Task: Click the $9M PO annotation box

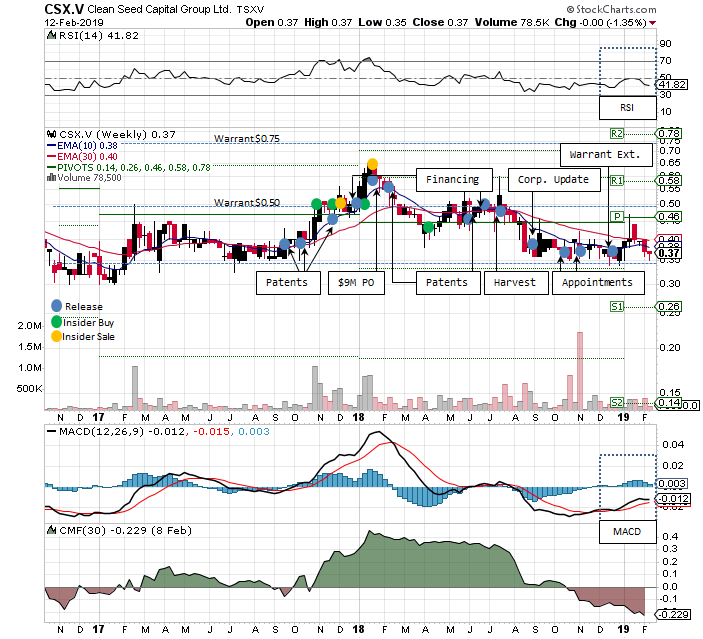Action: coord(356,283)
